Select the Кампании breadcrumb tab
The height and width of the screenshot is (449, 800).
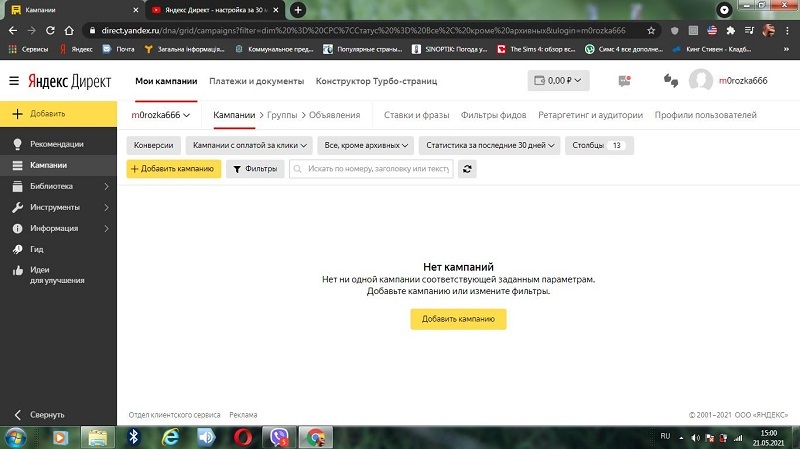pos(234,115)
